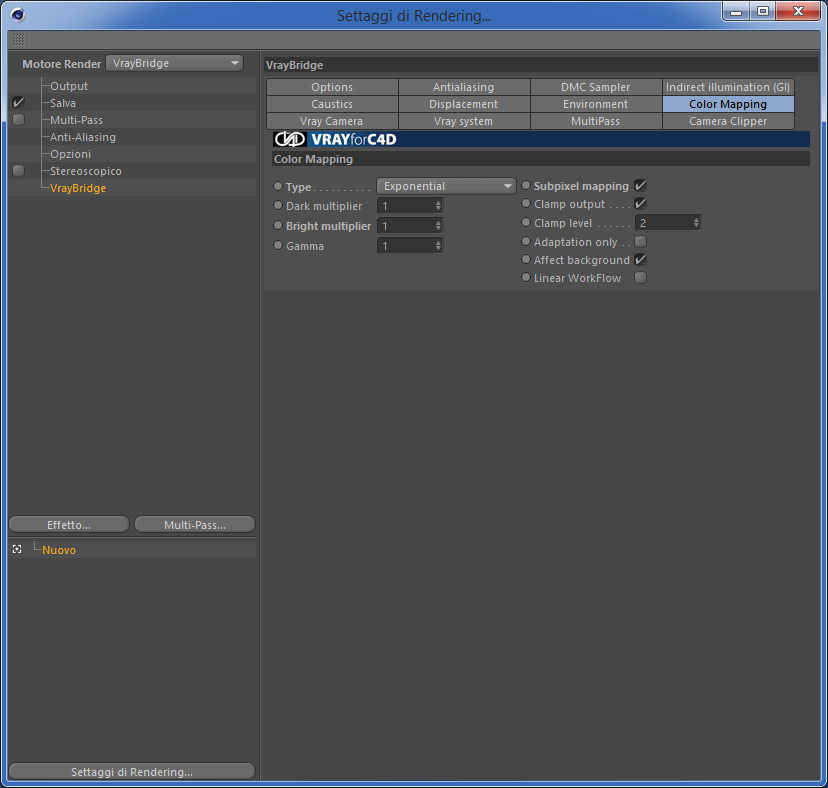Viewport: 828px width, 788px height.
Task: Switch to the Options tab
Action: (332, 87)
